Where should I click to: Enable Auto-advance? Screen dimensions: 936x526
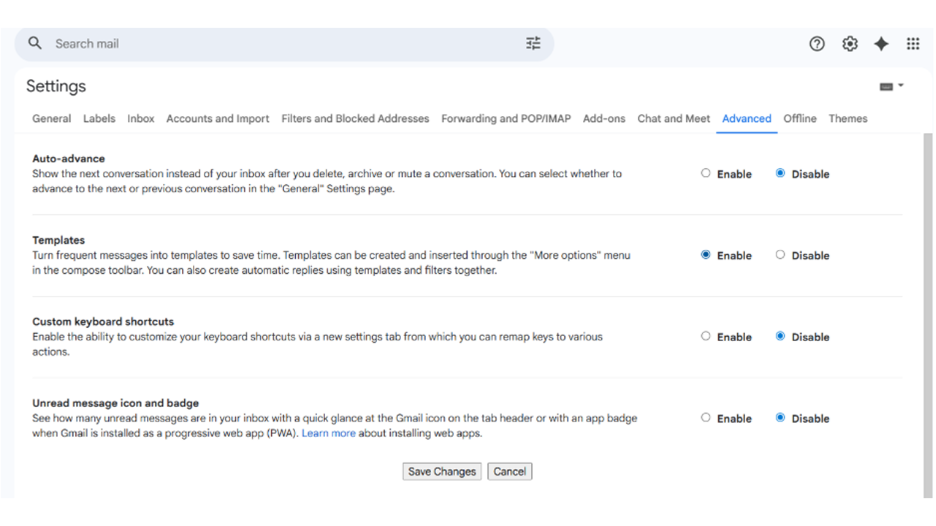706,173
